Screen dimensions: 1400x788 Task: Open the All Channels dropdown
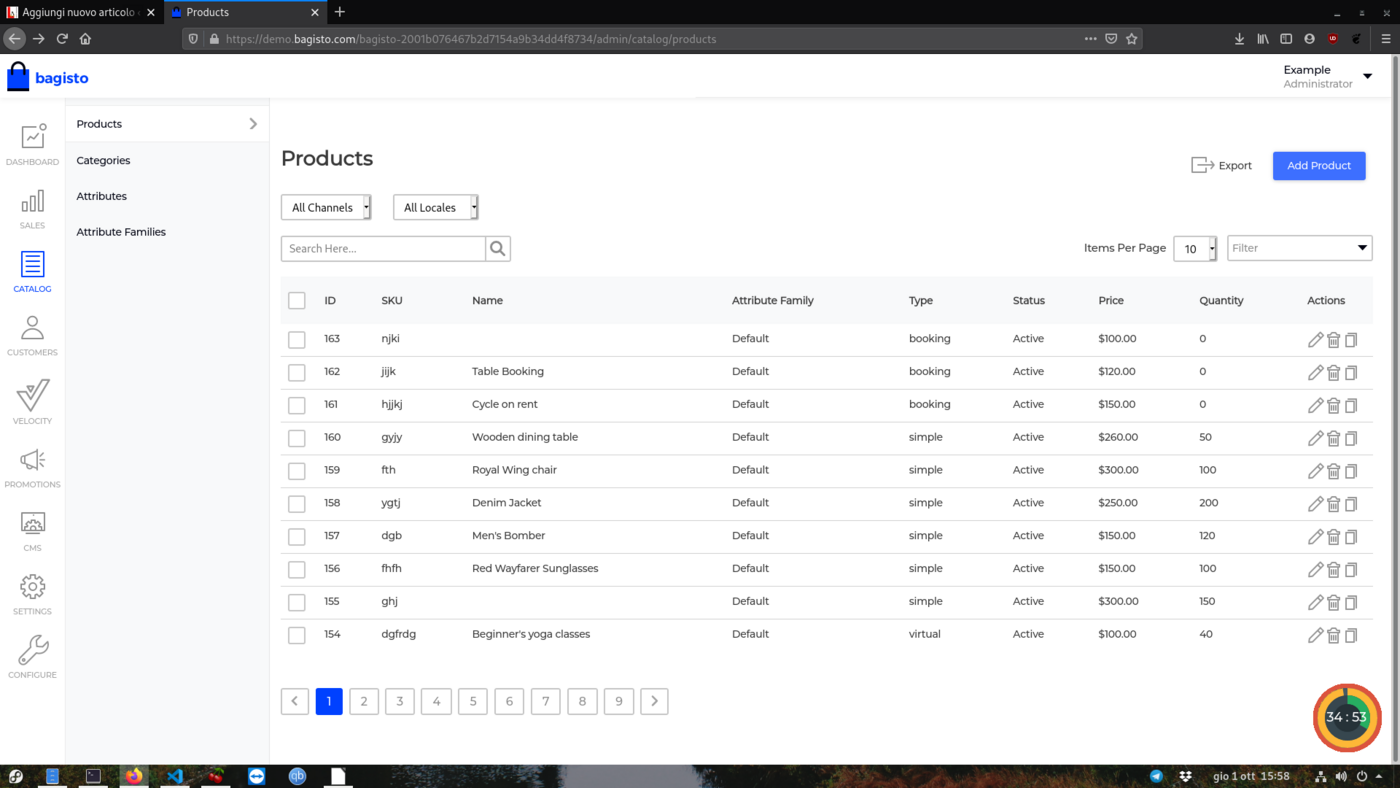click(x=326, y=208)
